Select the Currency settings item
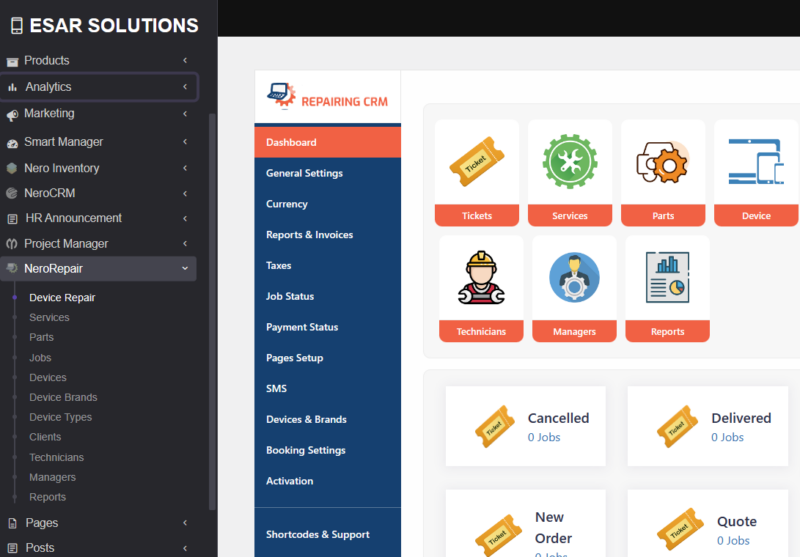The image size is (800, 557). (x=328, y=204)
